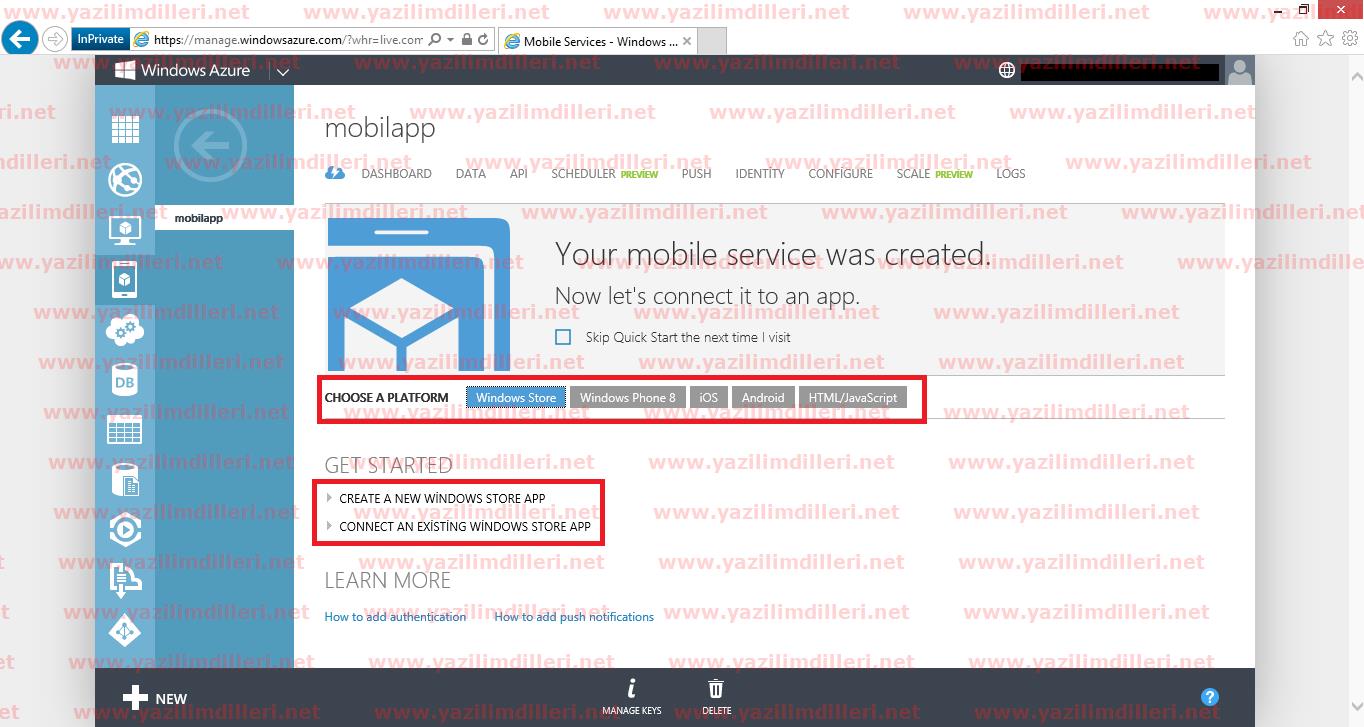Choose the Android platform option
This screenshot has height=727, width=1364.
(x=763, y=398)
